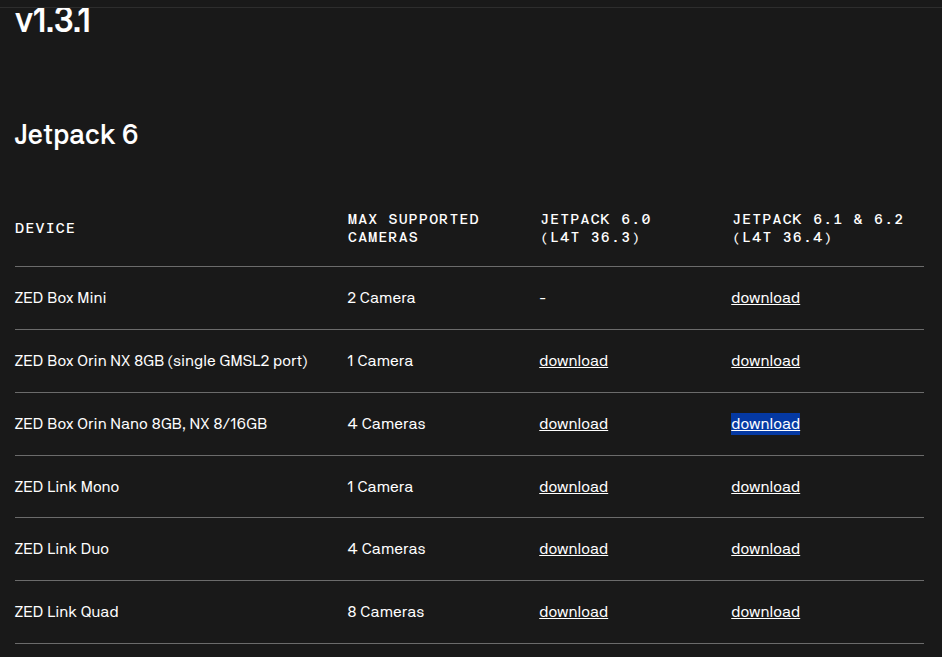Click the v1.3.1 version heading
942x657 pixels.
pos(53,21)
